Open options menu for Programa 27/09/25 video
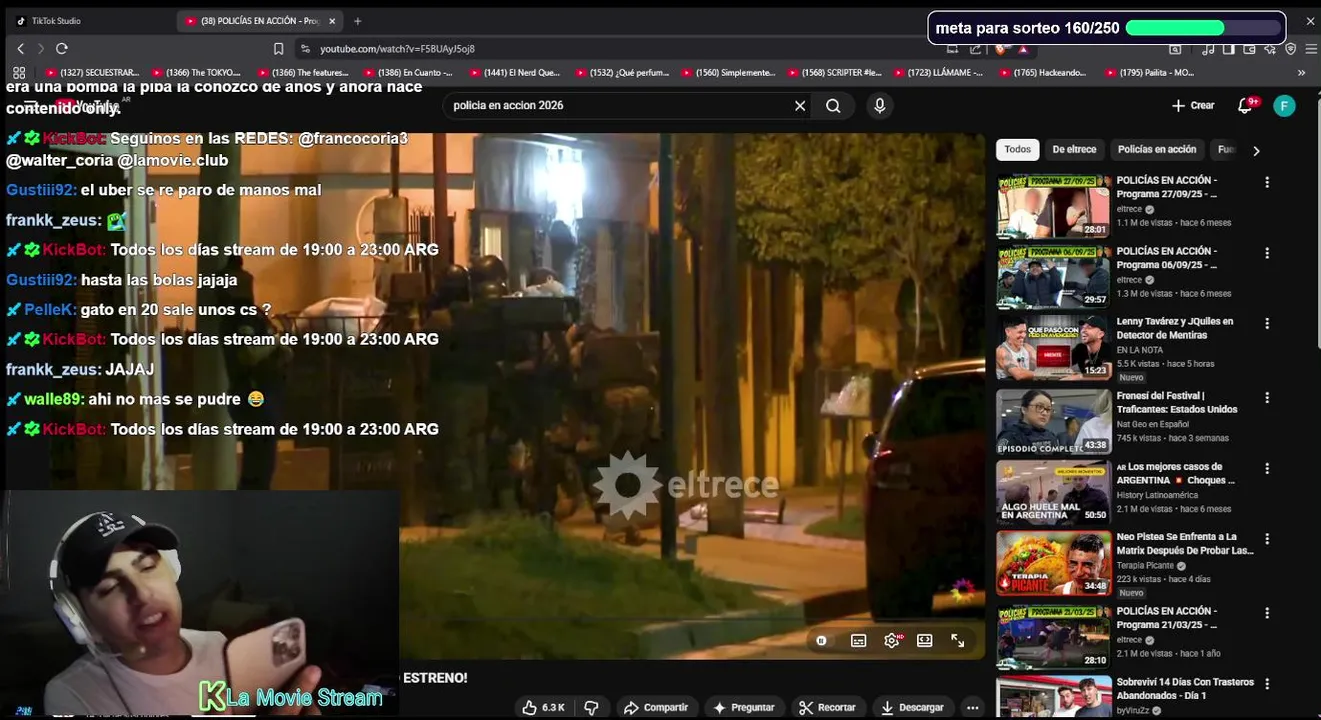1321x720 pixels. (1267, 182)
